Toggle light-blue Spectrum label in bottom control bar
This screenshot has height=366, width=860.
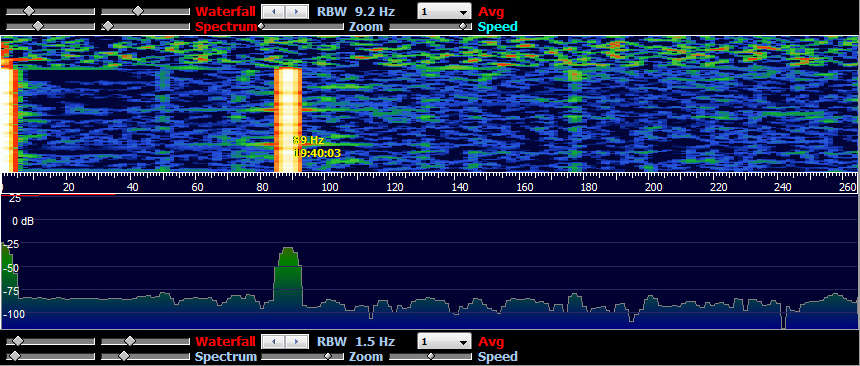coord(226,357)
